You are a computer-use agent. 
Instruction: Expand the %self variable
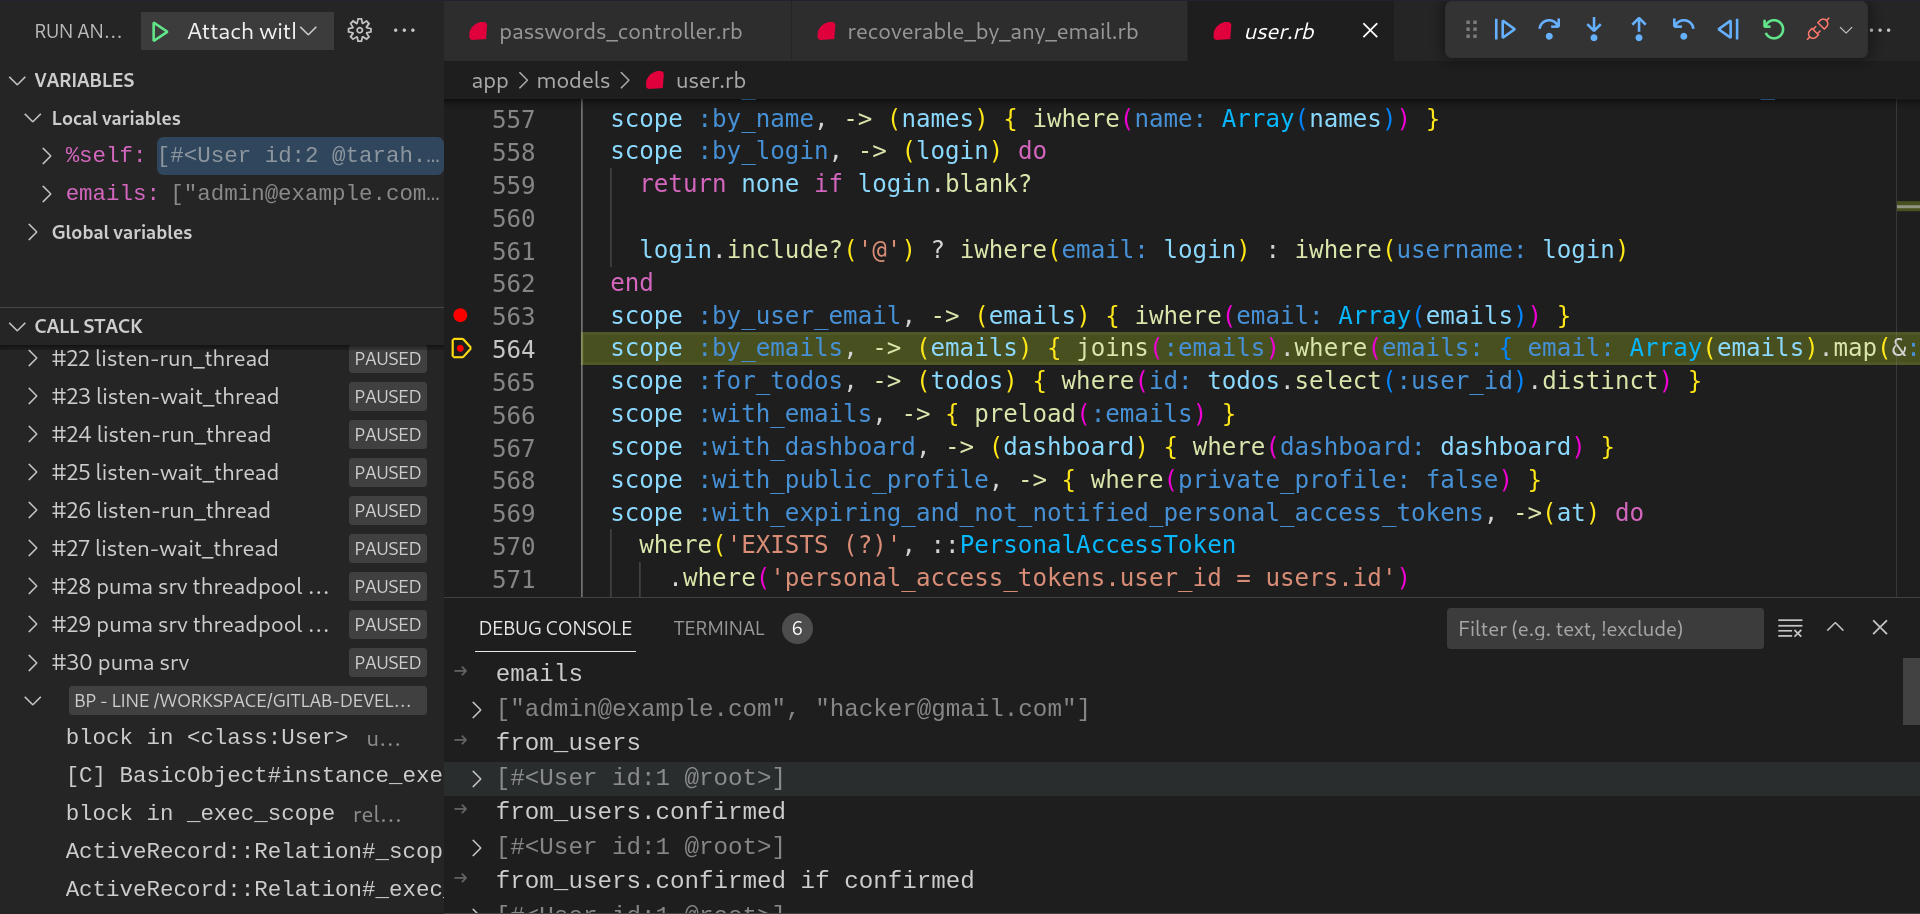click(46, 155)
